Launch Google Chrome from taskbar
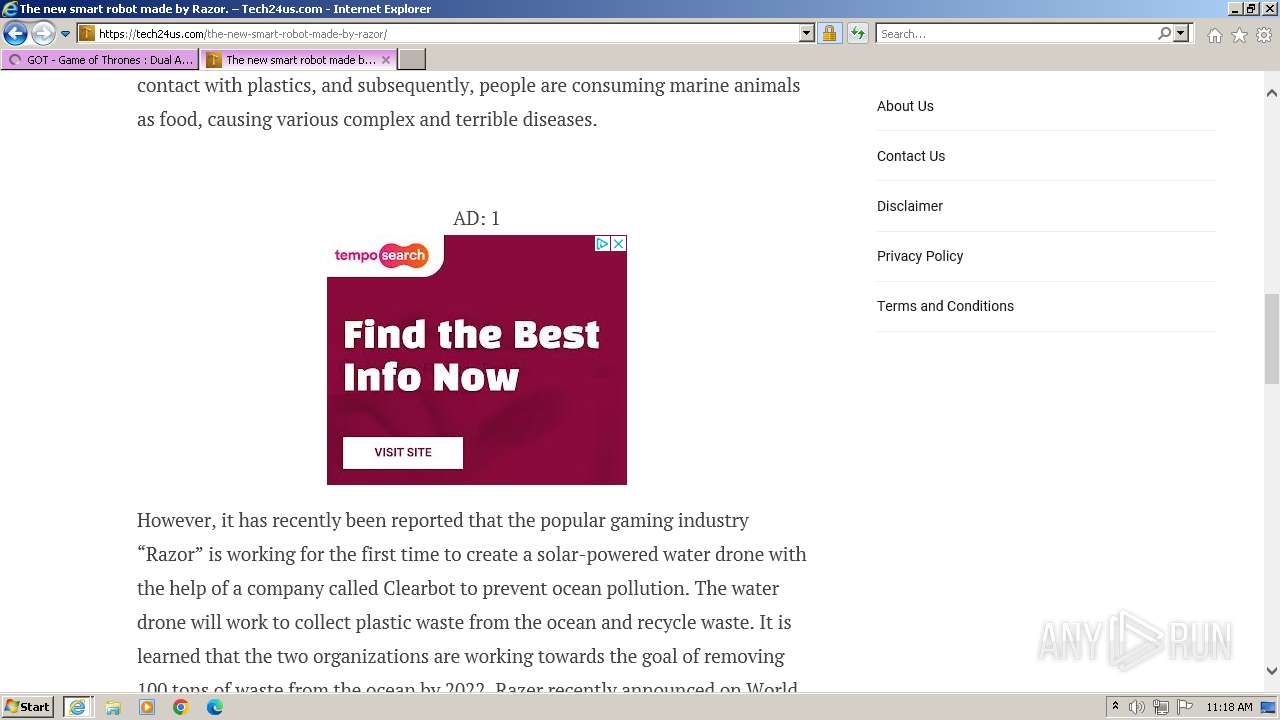Screen dimensions: 1280x720 [x=181, y=707]
